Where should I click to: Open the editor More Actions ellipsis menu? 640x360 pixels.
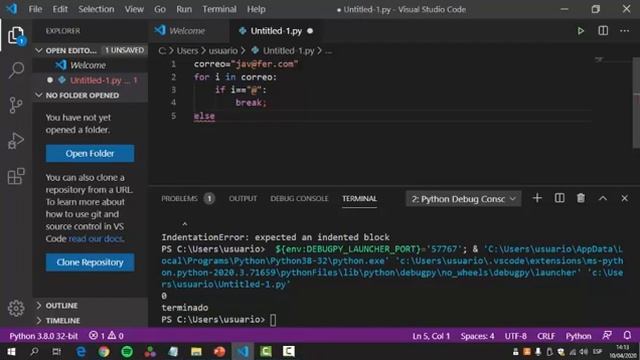pyautogui.click(x=624, y=31)
